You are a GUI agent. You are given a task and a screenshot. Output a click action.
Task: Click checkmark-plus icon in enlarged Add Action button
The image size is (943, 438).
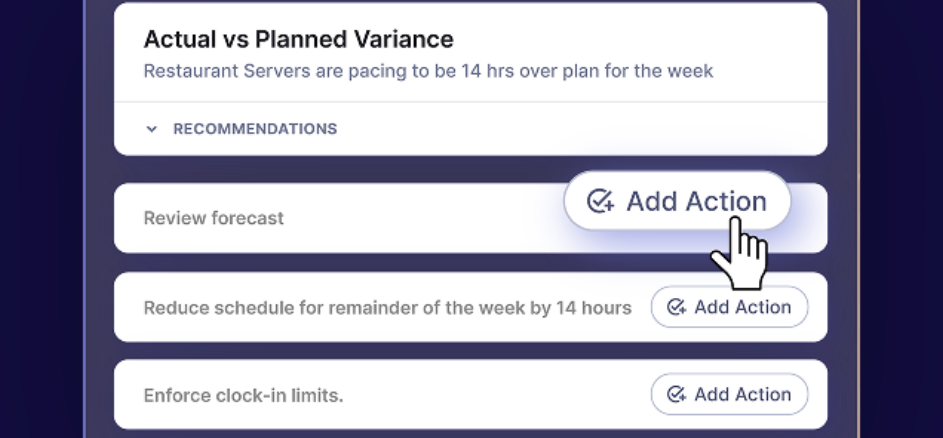(600, 201)
